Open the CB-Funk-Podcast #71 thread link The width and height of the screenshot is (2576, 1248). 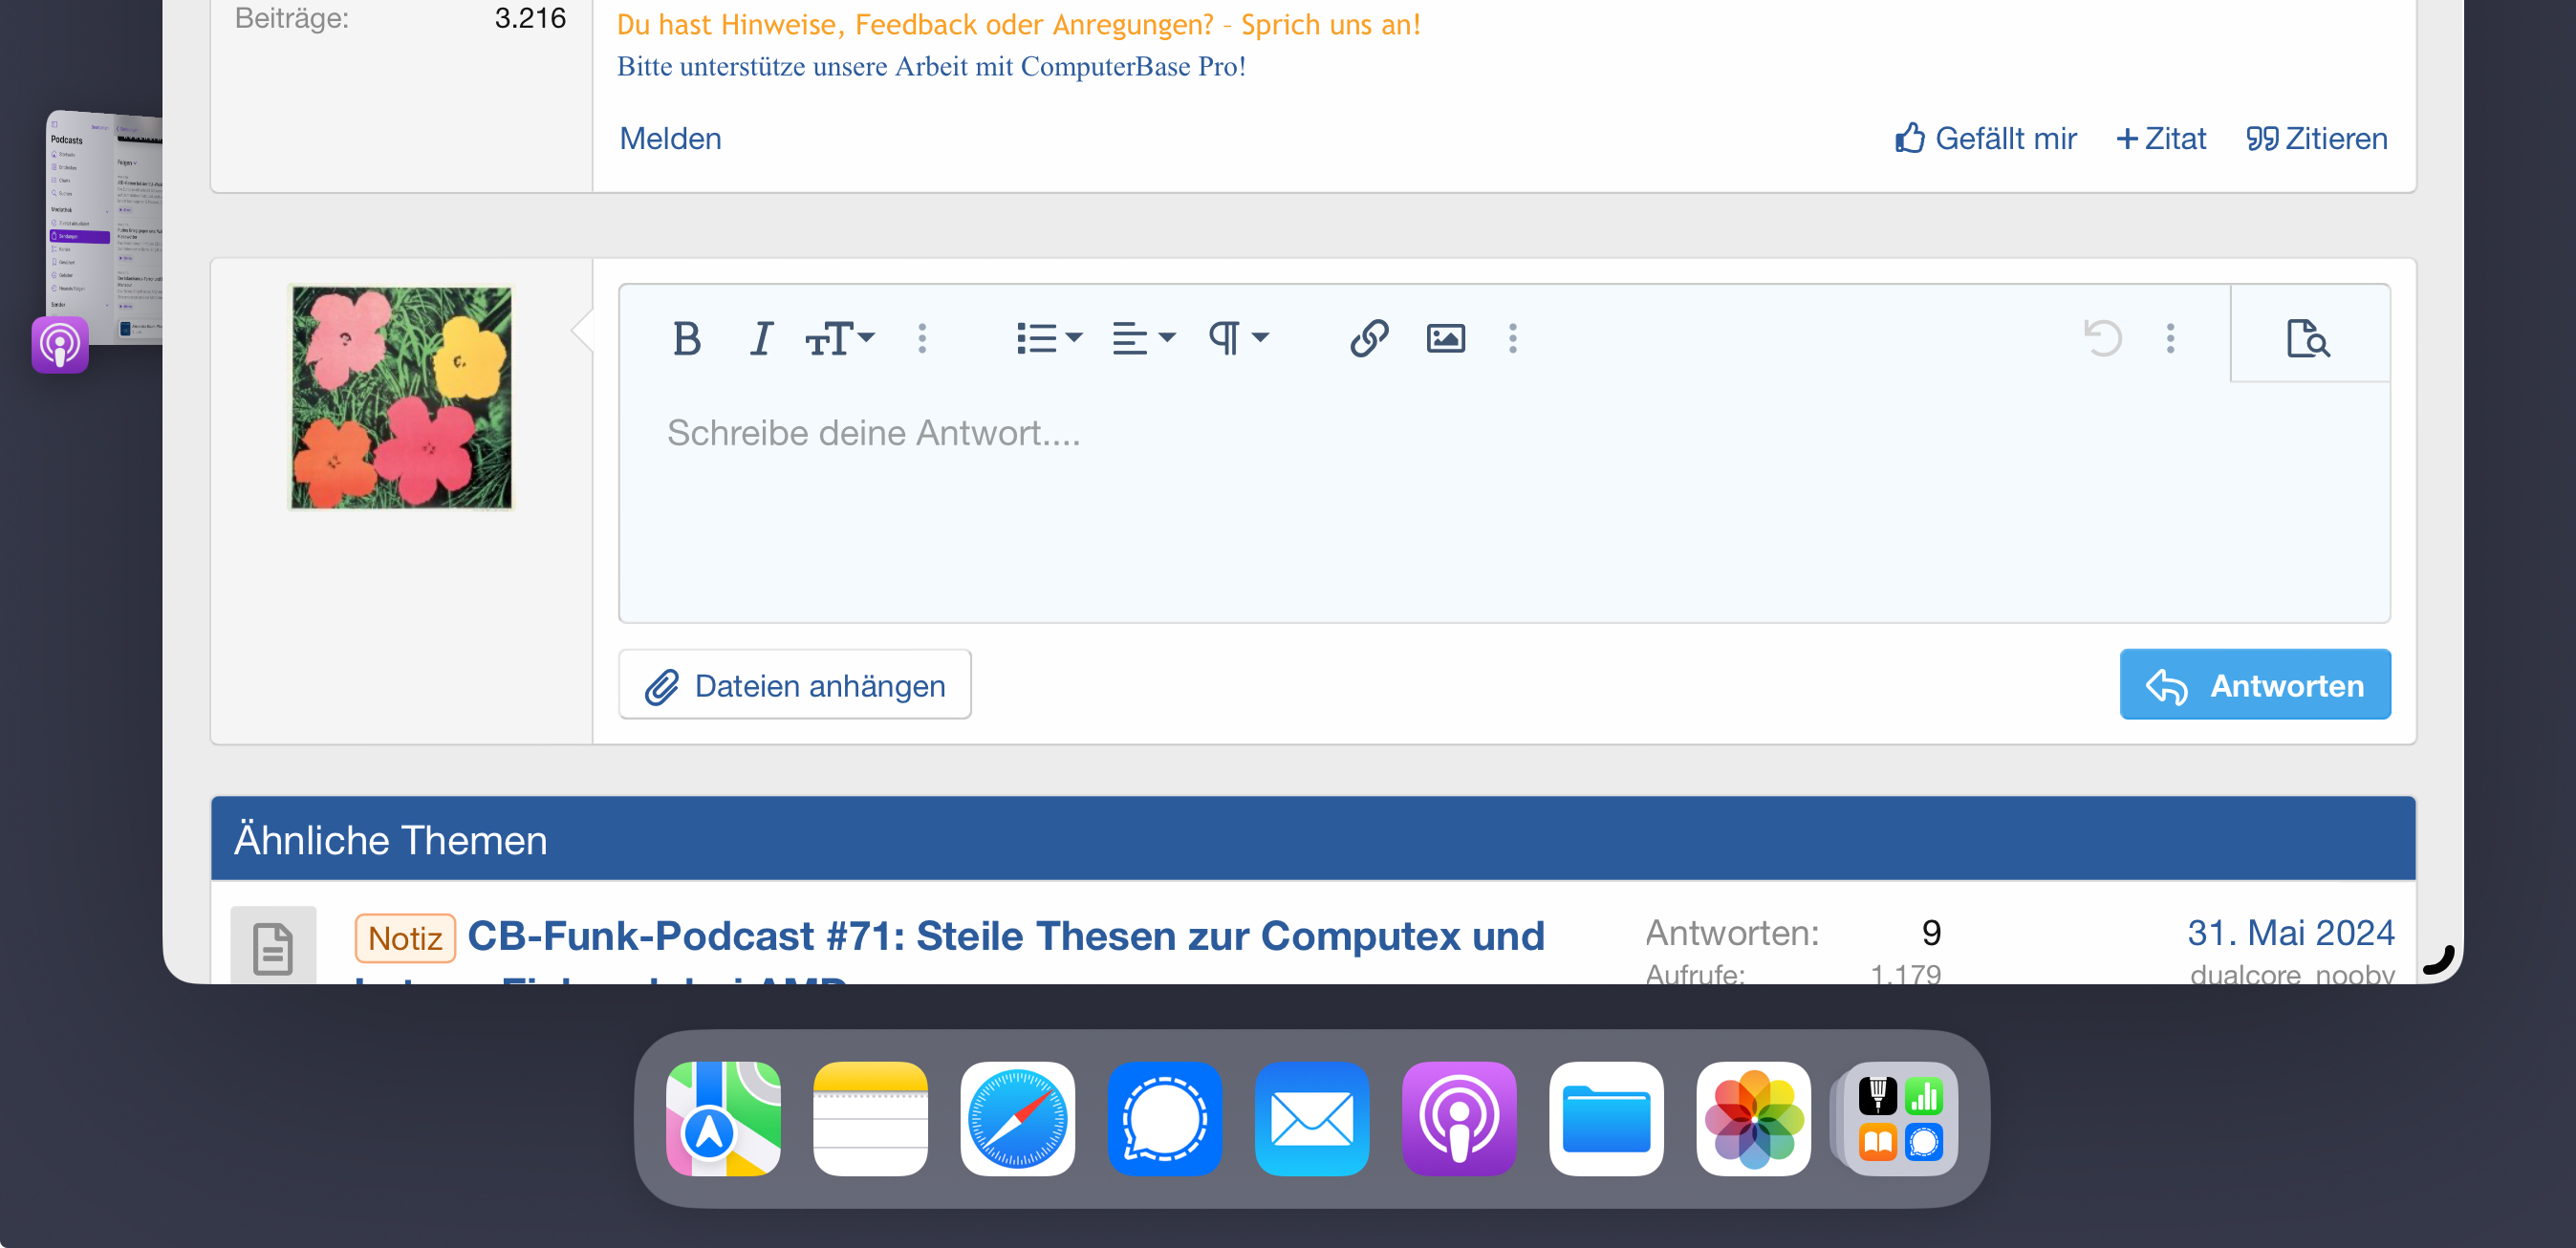1005,937
